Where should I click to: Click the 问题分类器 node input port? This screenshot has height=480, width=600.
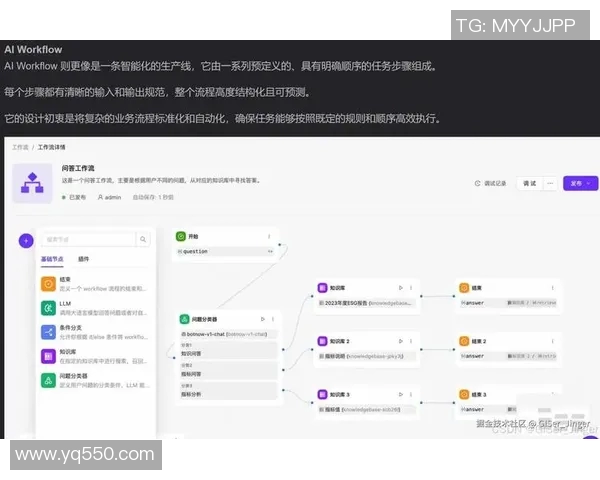pyautogui.click(x=174, y=358)
